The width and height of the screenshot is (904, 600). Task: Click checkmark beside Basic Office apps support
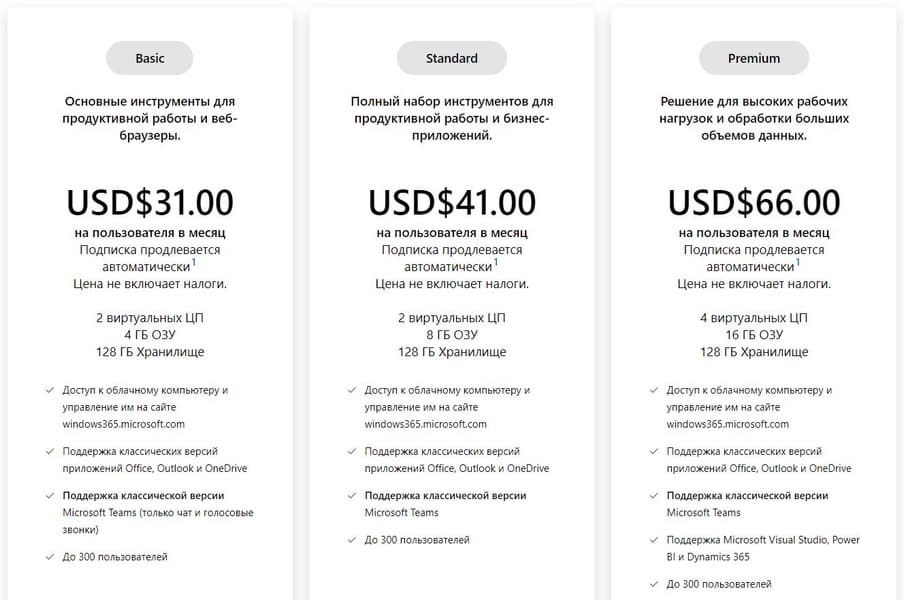50,451
